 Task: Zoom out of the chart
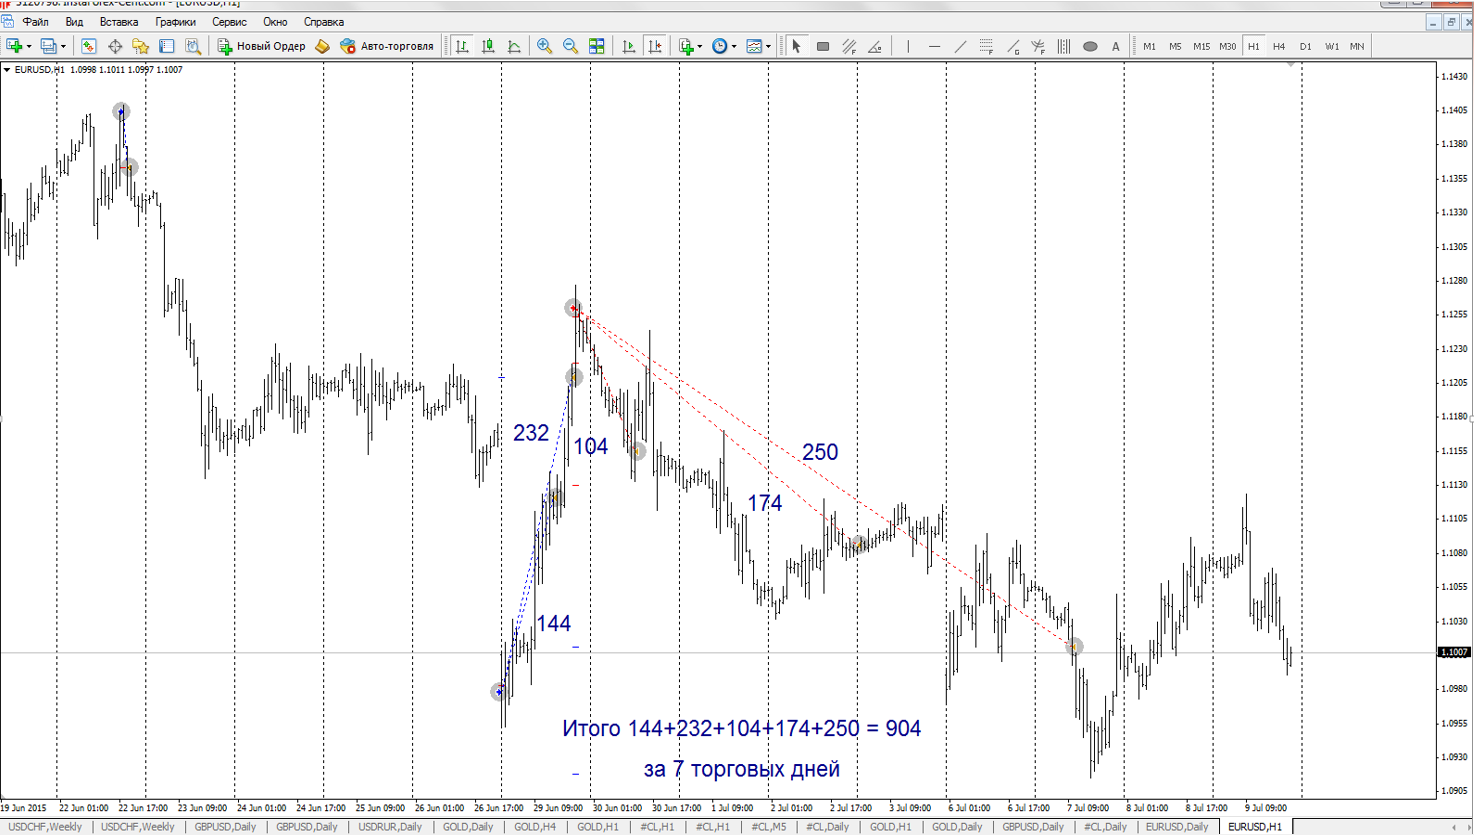point(570,46)
